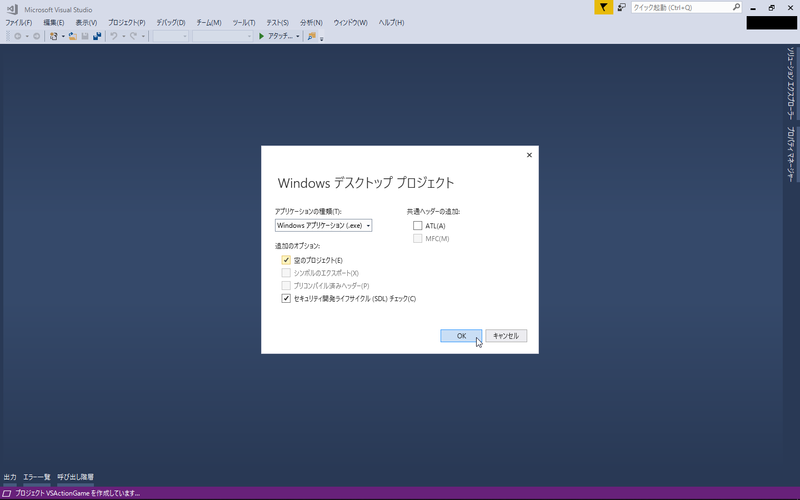Click the quick launch magnifier icon

click(736, 7)
